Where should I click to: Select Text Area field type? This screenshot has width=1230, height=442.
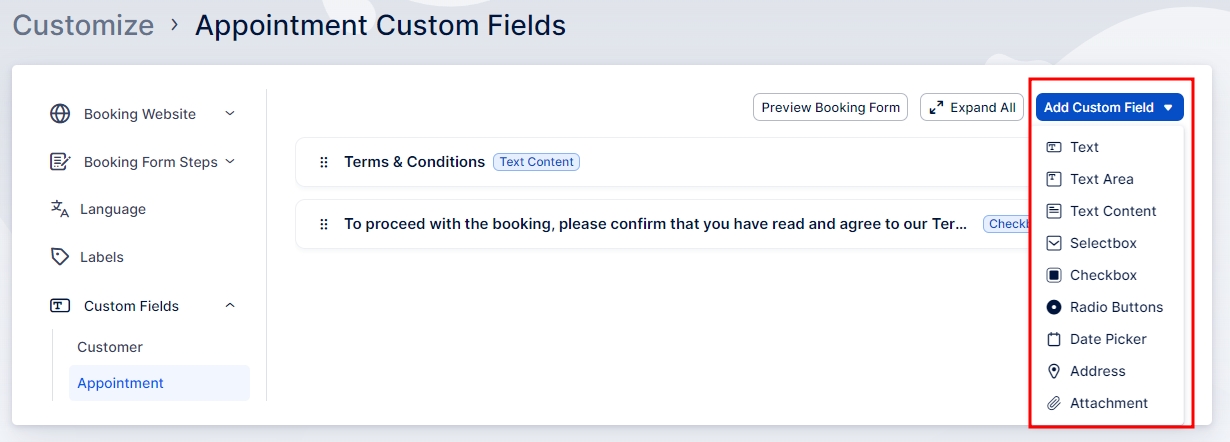(1101, 179)
